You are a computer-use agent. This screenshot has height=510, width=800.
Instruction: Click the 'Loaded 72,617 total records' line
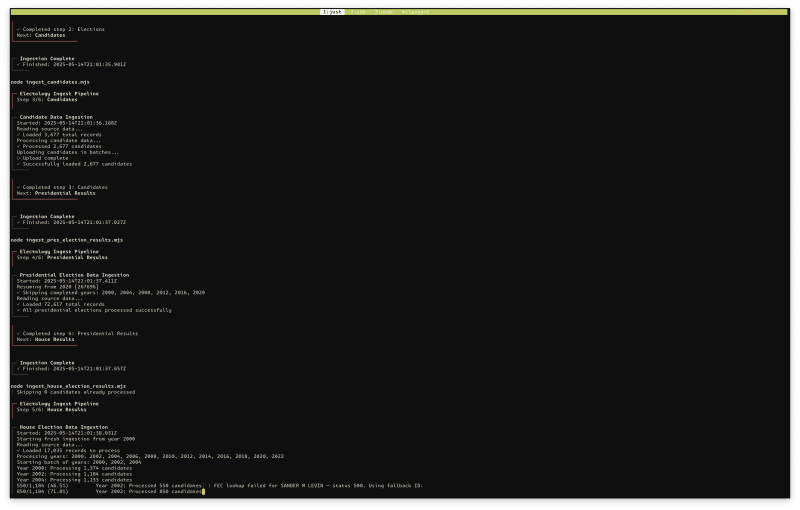(61, 304)
